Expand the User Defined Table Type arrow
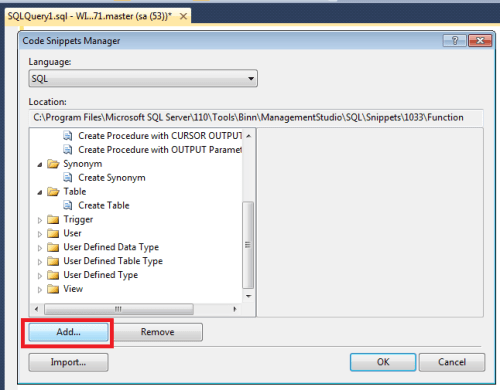The image size is (500, 390). click(40, 262)
